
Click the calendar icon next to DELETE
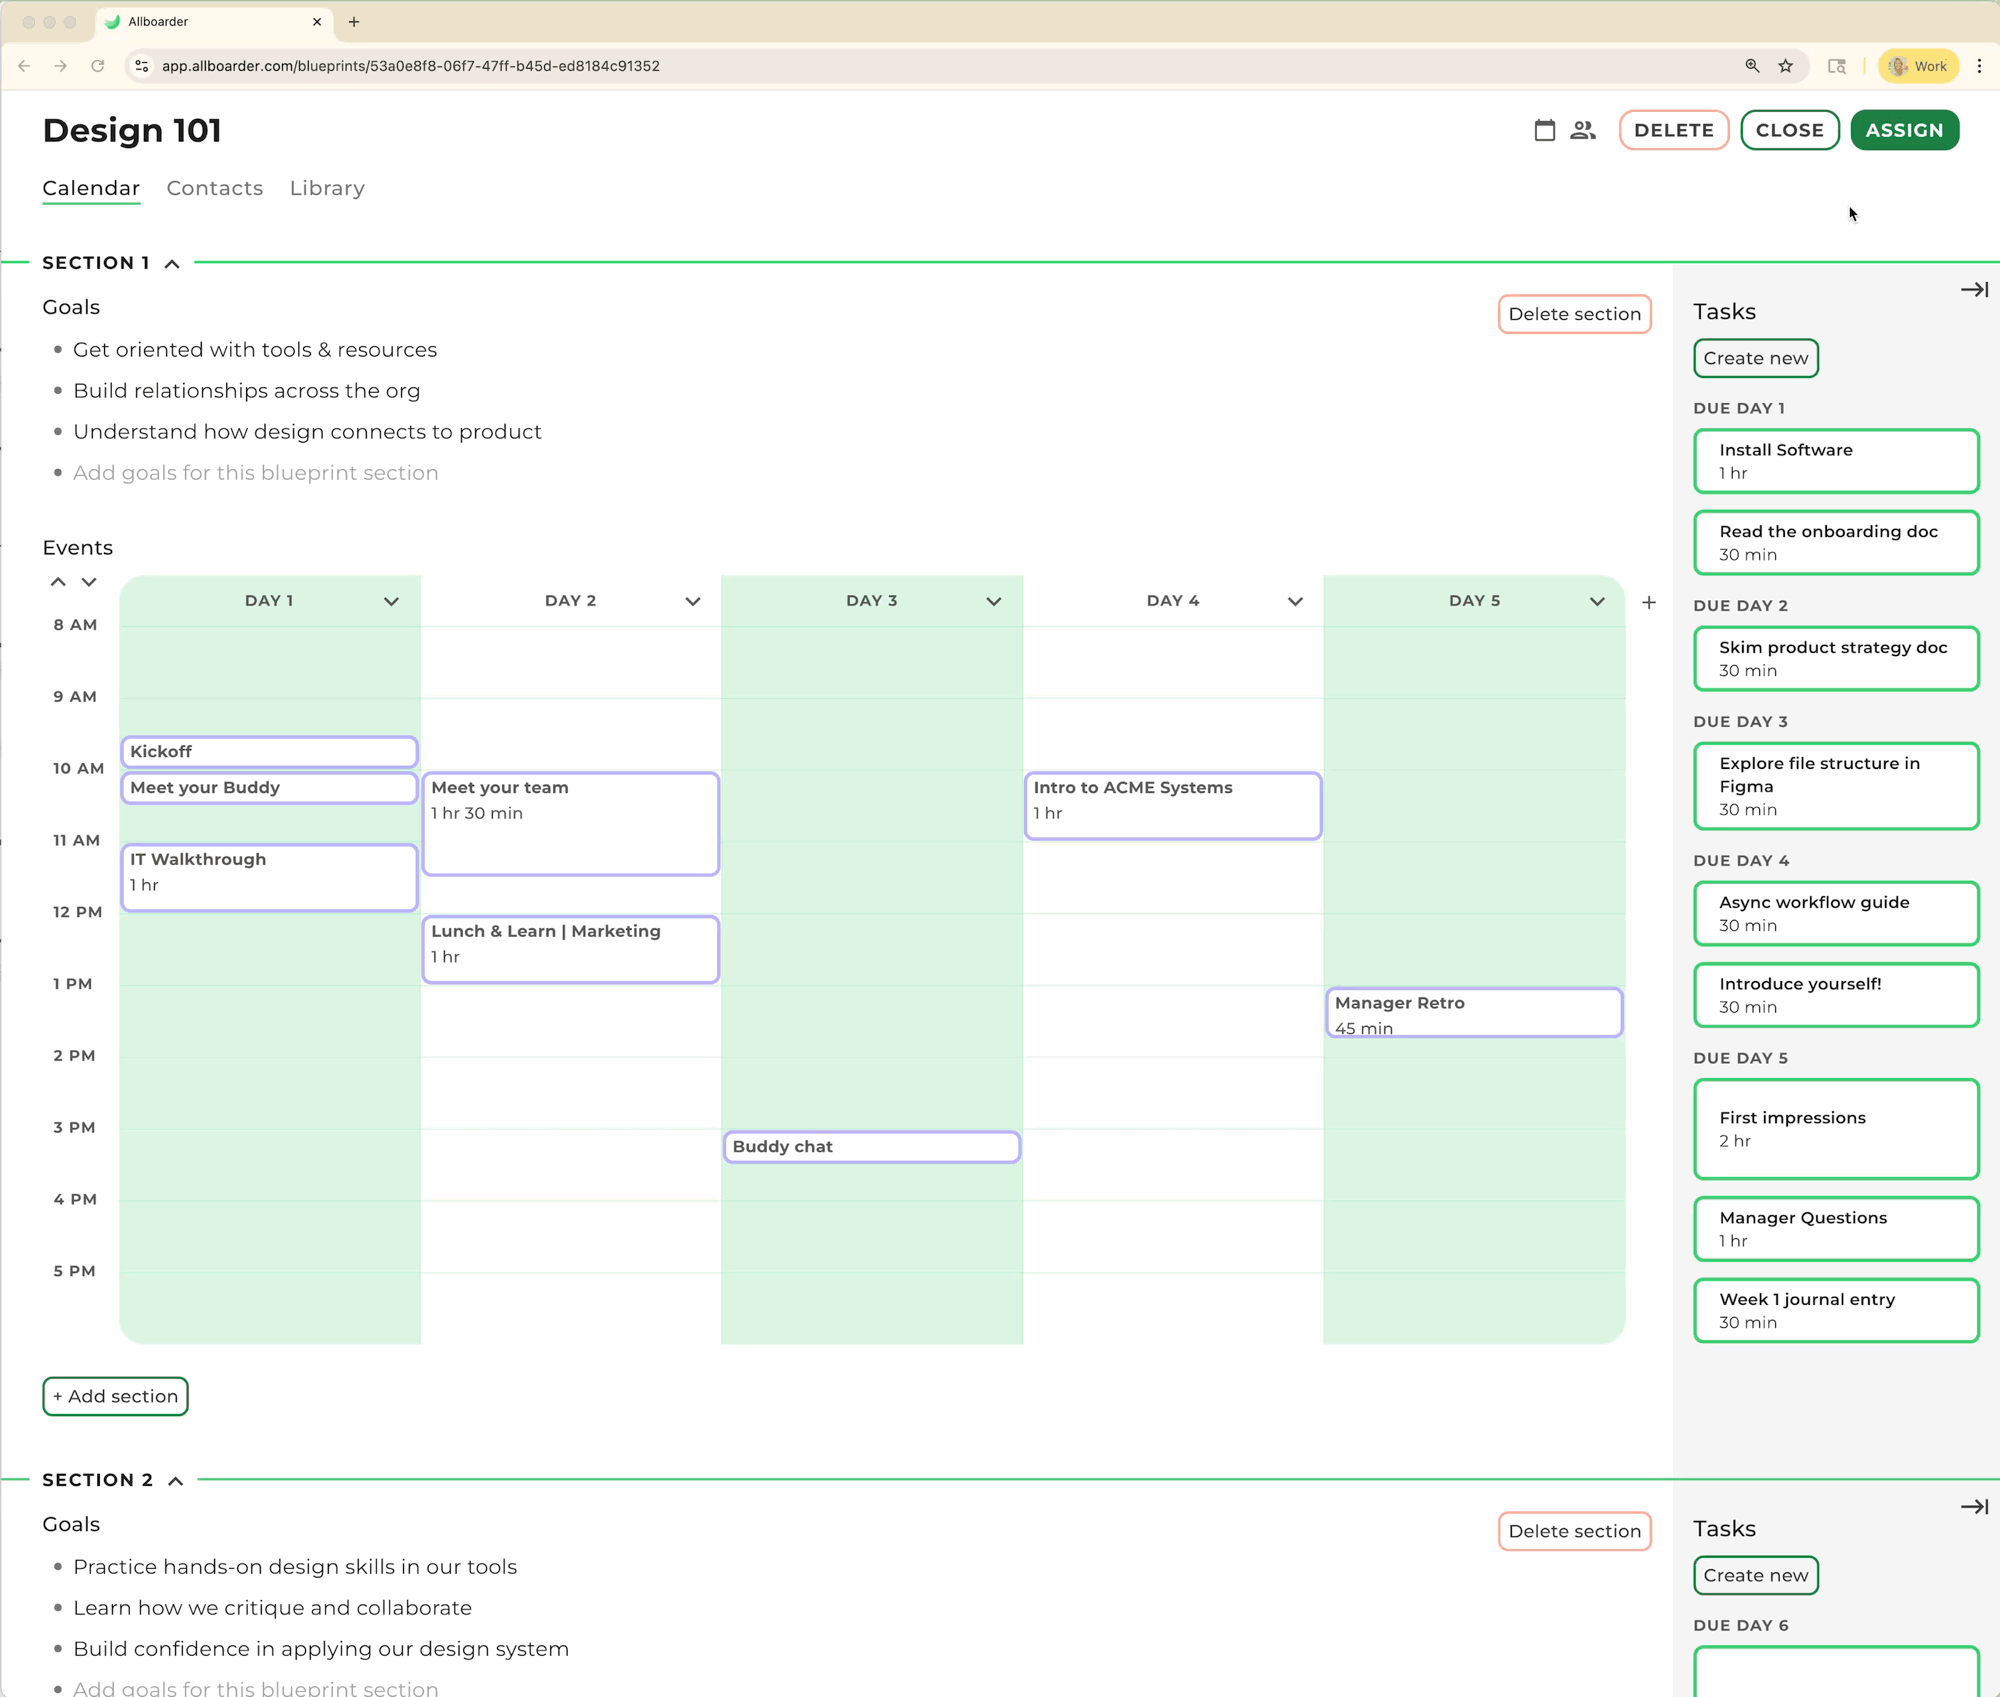1544,130
